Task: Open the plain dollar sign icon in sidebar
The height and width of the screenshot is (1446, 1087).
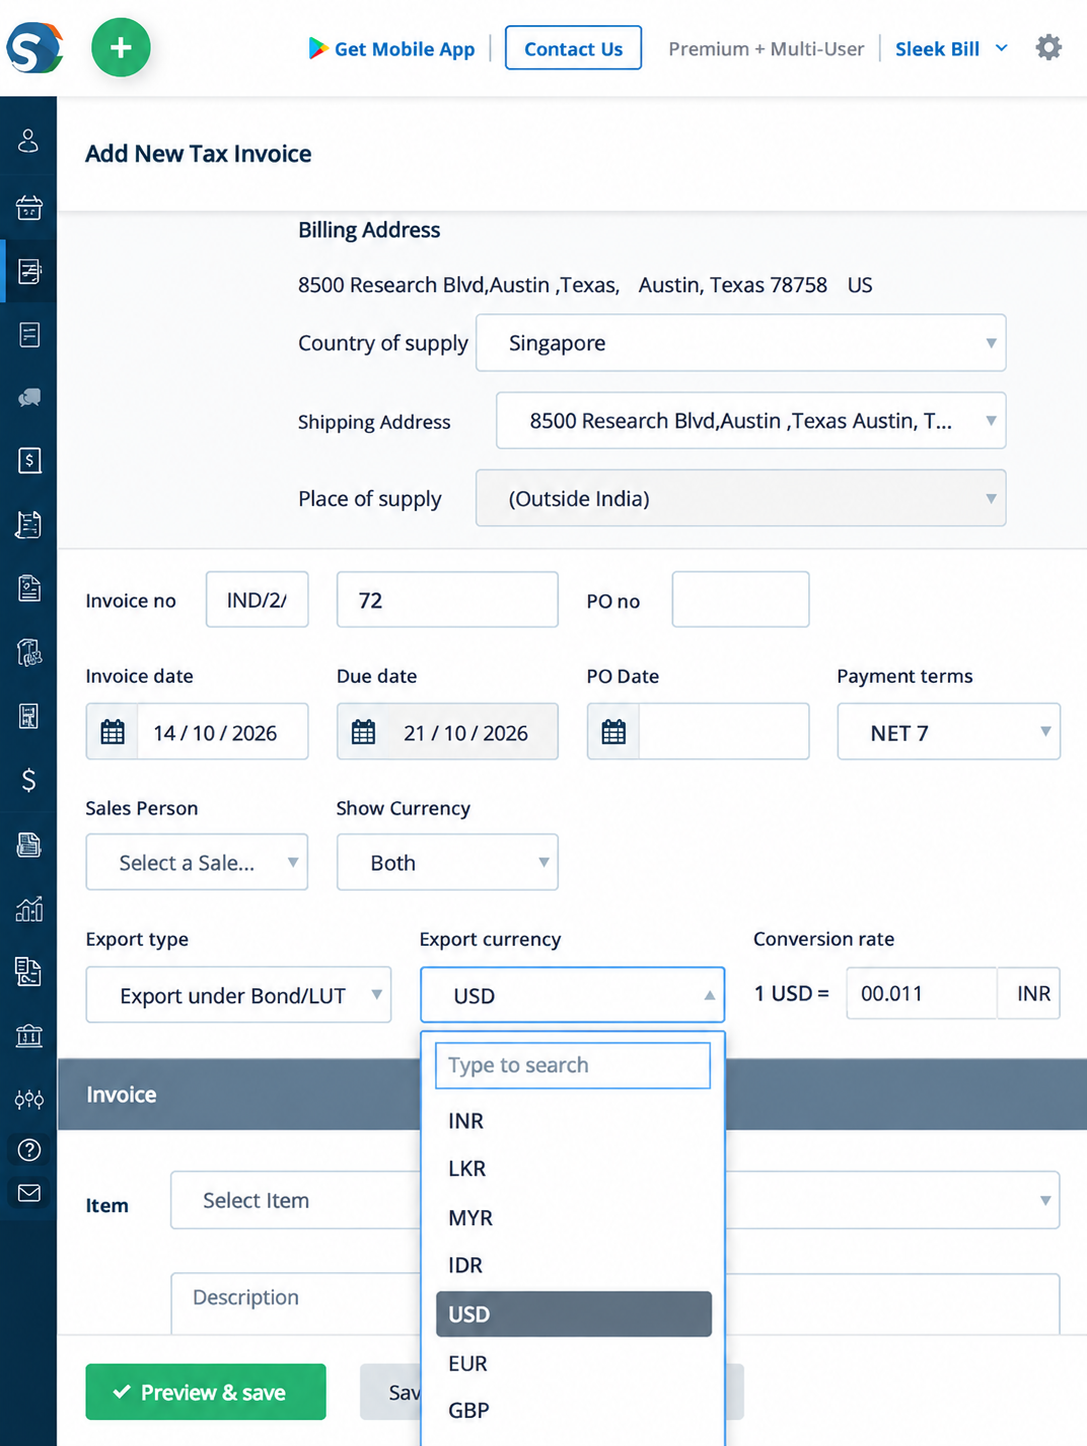Action: tap(29, 780)
